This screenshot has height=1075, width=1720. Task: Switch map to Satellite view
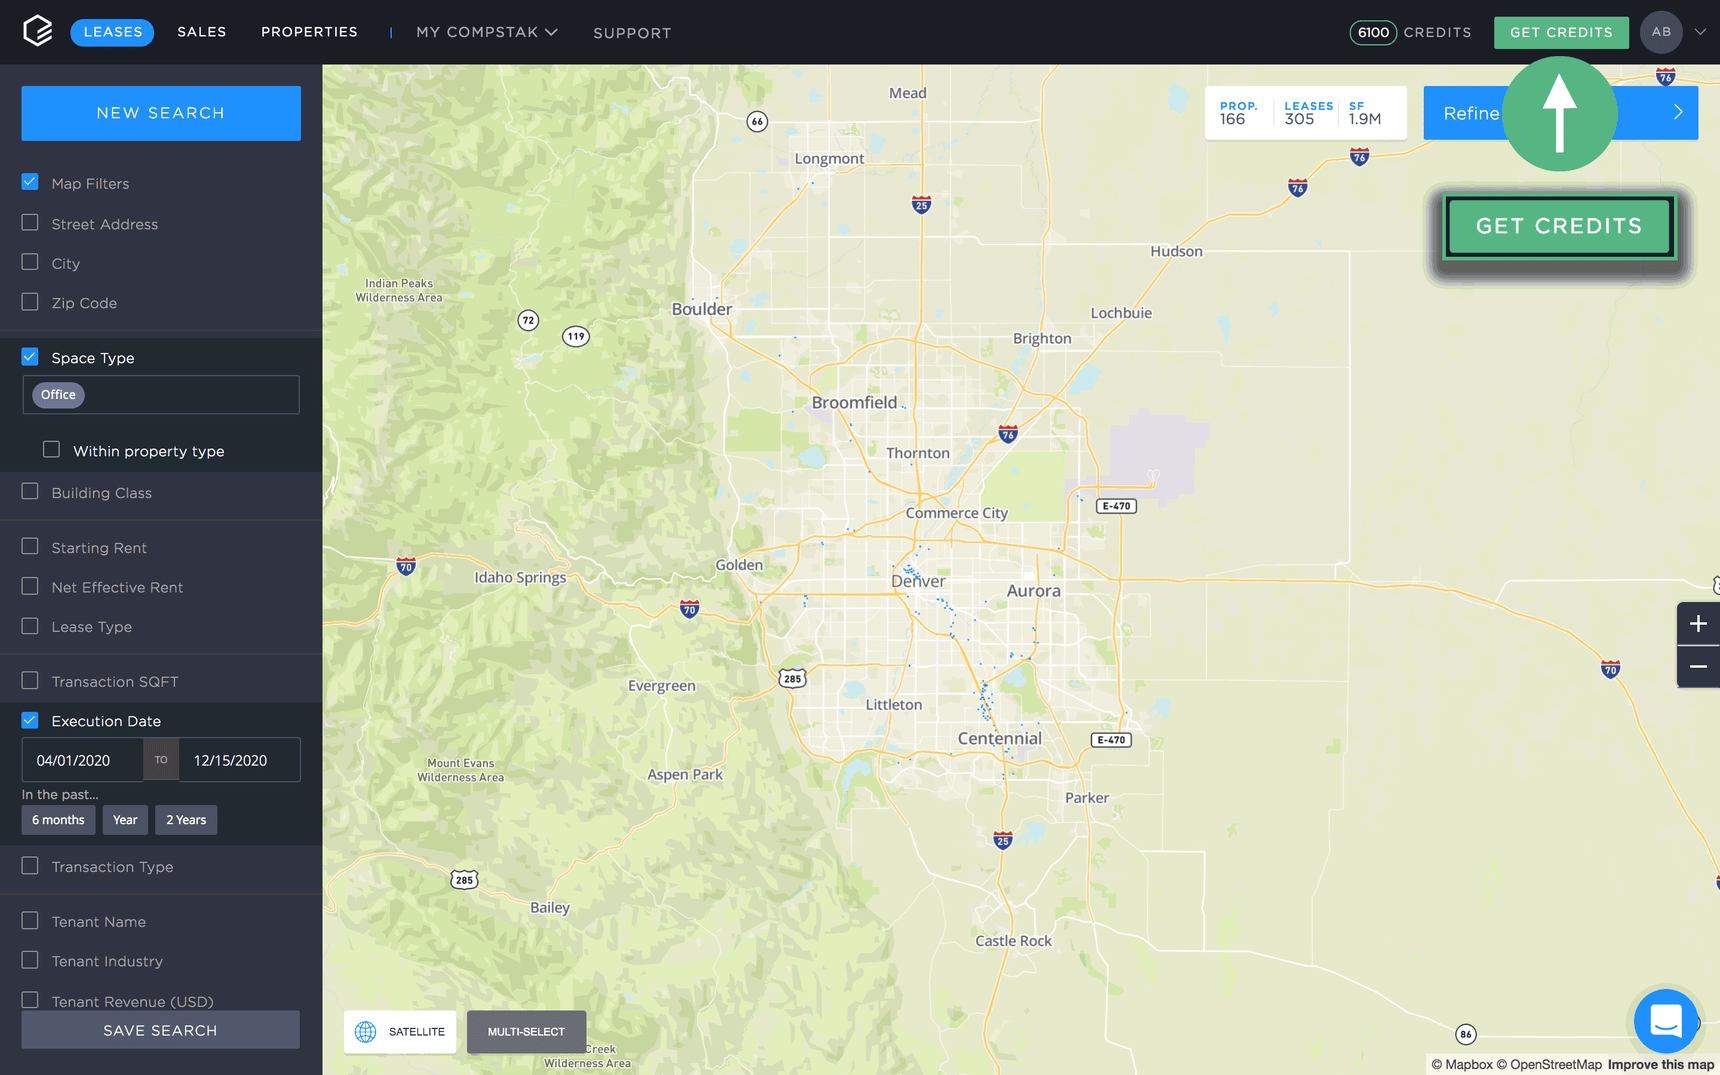coord(400,1032)
